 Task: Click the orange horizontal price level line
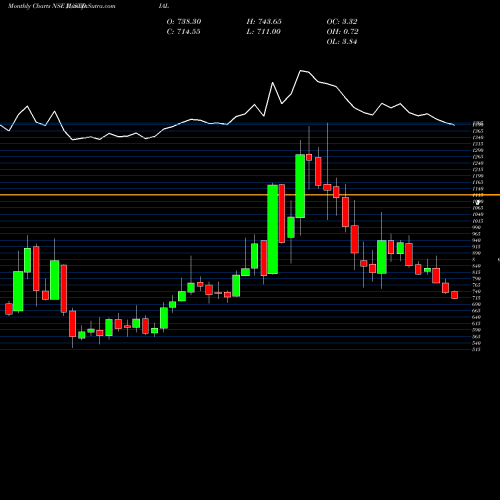point(250,195)
